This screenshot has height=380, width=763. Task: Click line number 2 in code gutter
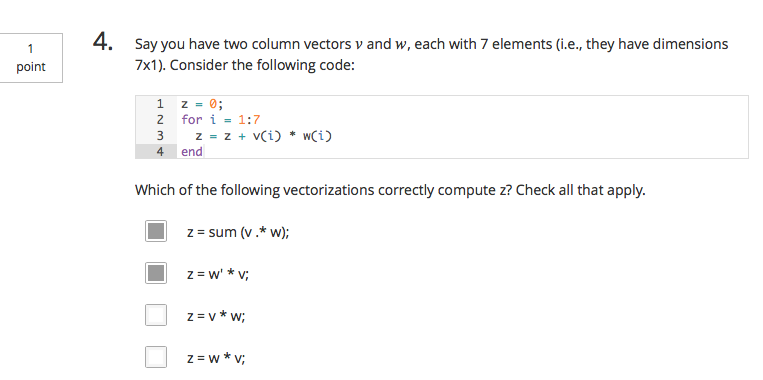(160, 120)
